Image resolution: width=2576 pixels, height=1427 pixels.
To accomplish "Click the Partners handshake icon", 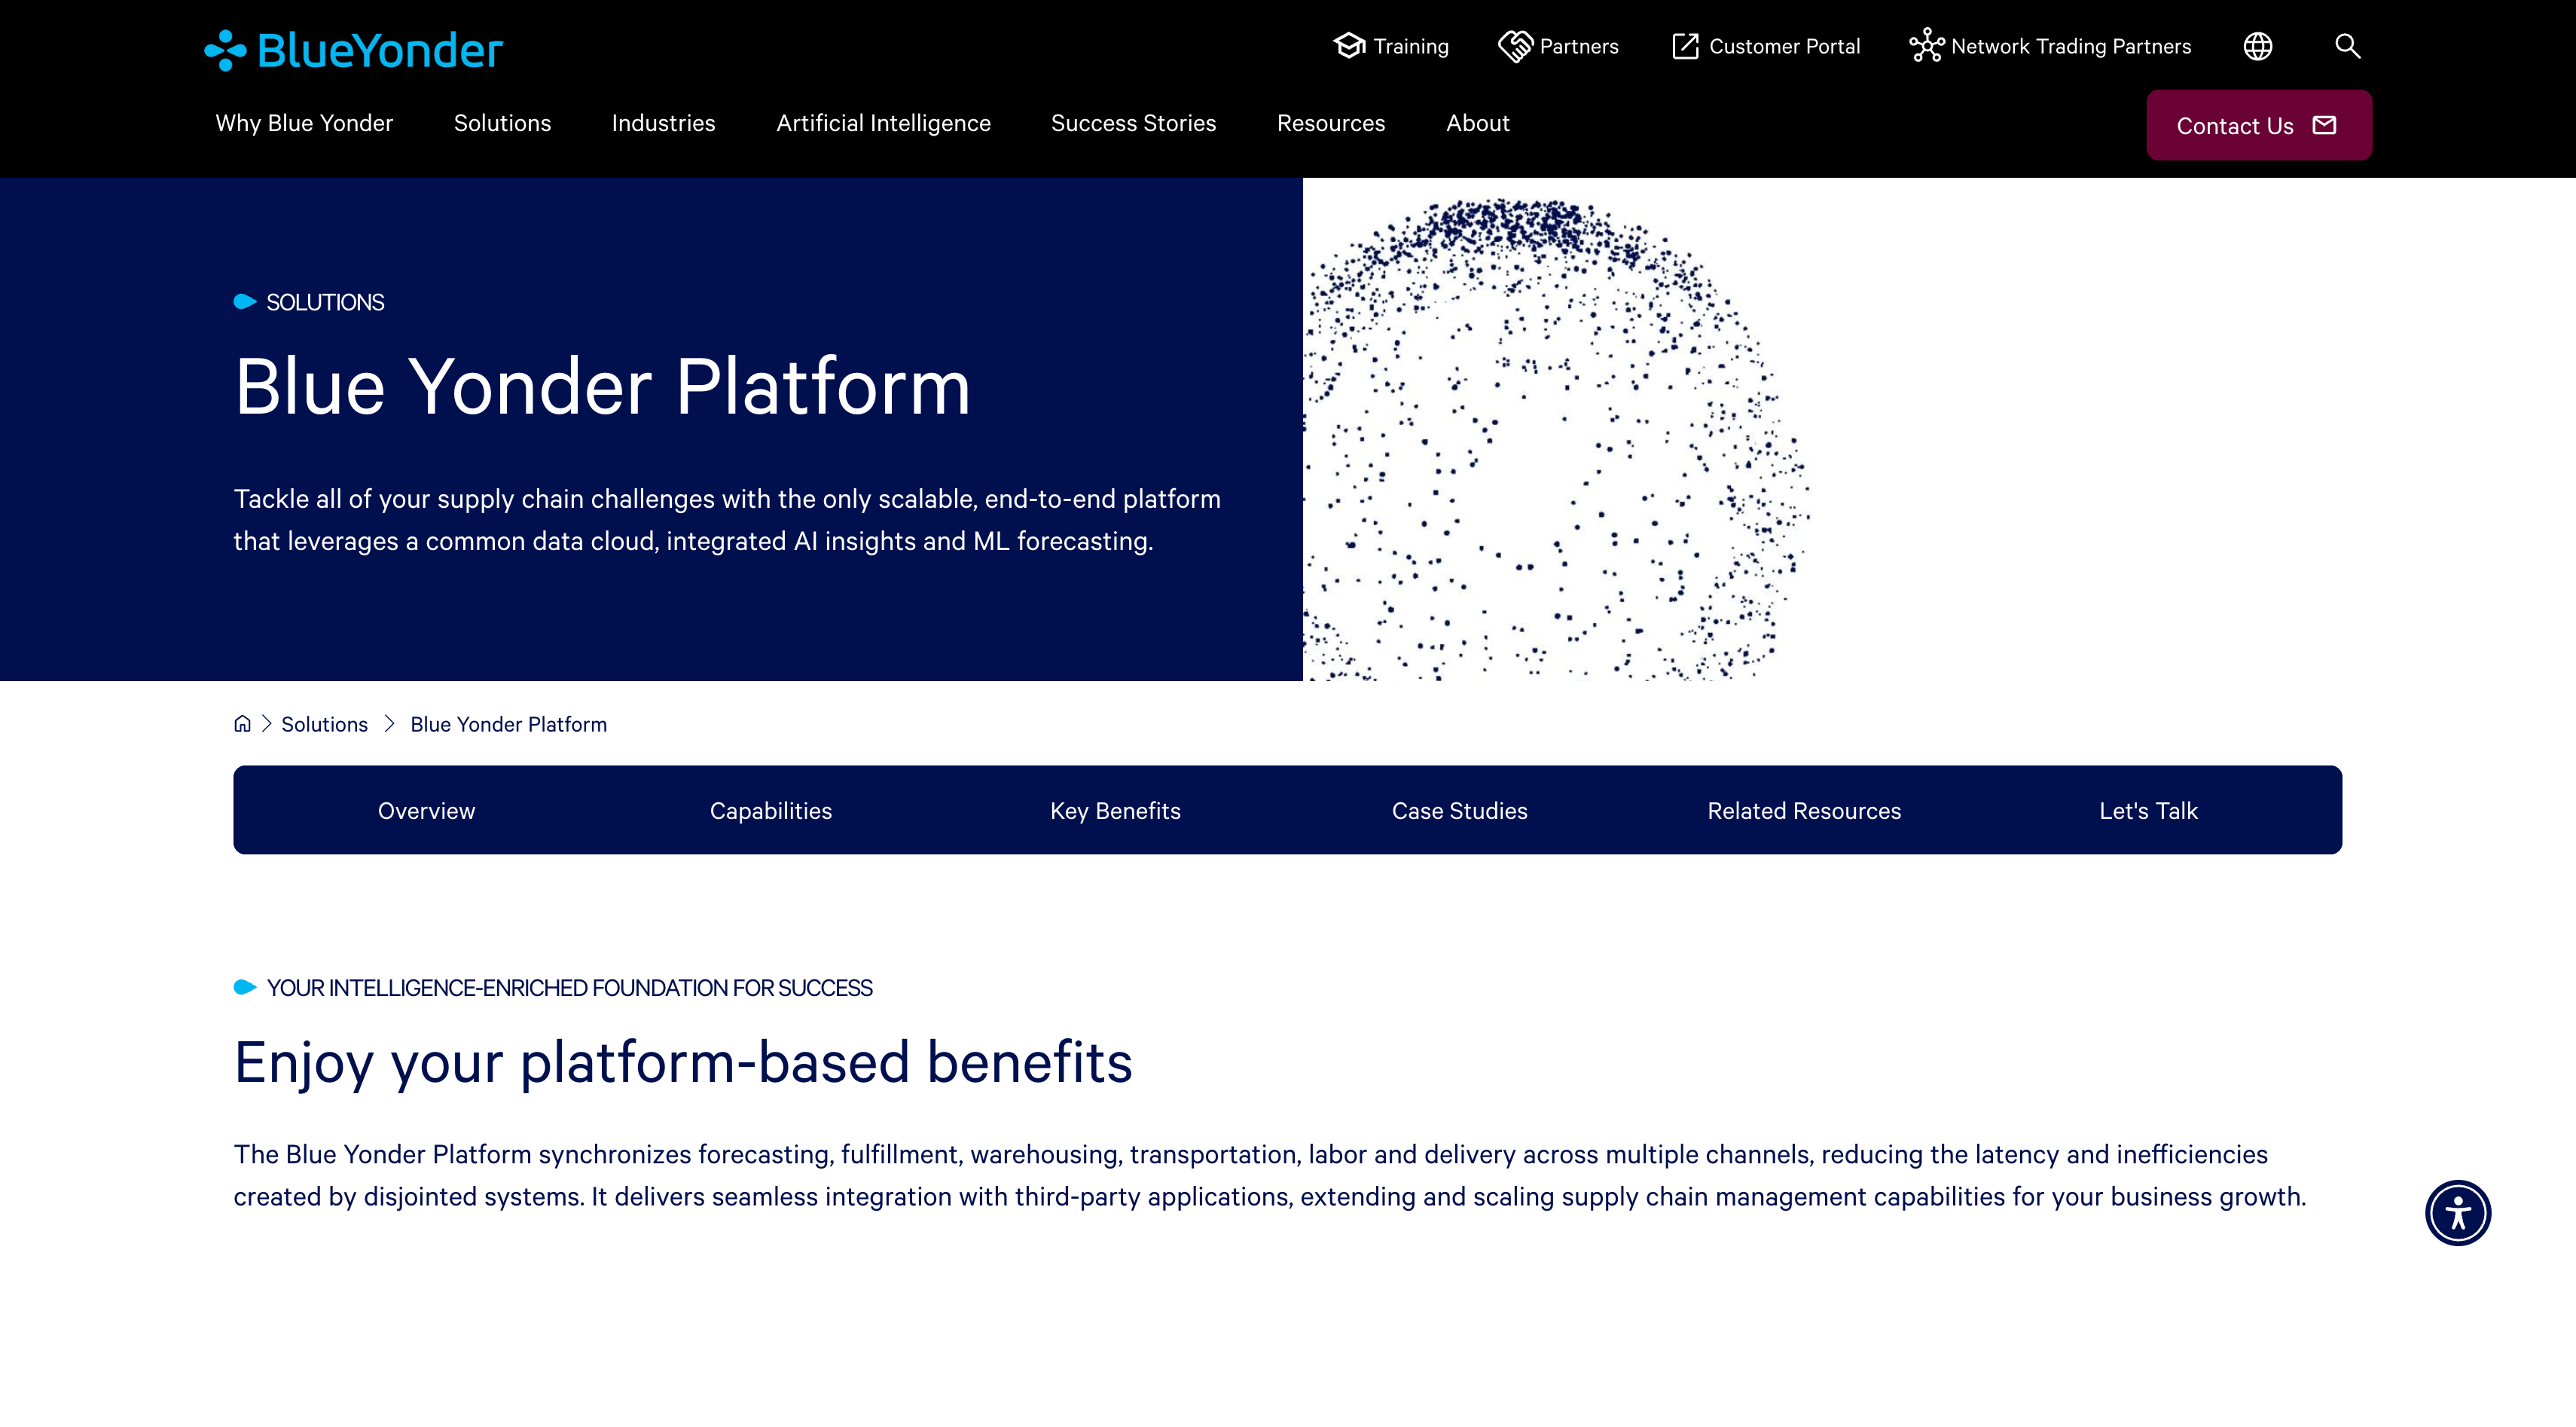I will (x=1515, y=46).
